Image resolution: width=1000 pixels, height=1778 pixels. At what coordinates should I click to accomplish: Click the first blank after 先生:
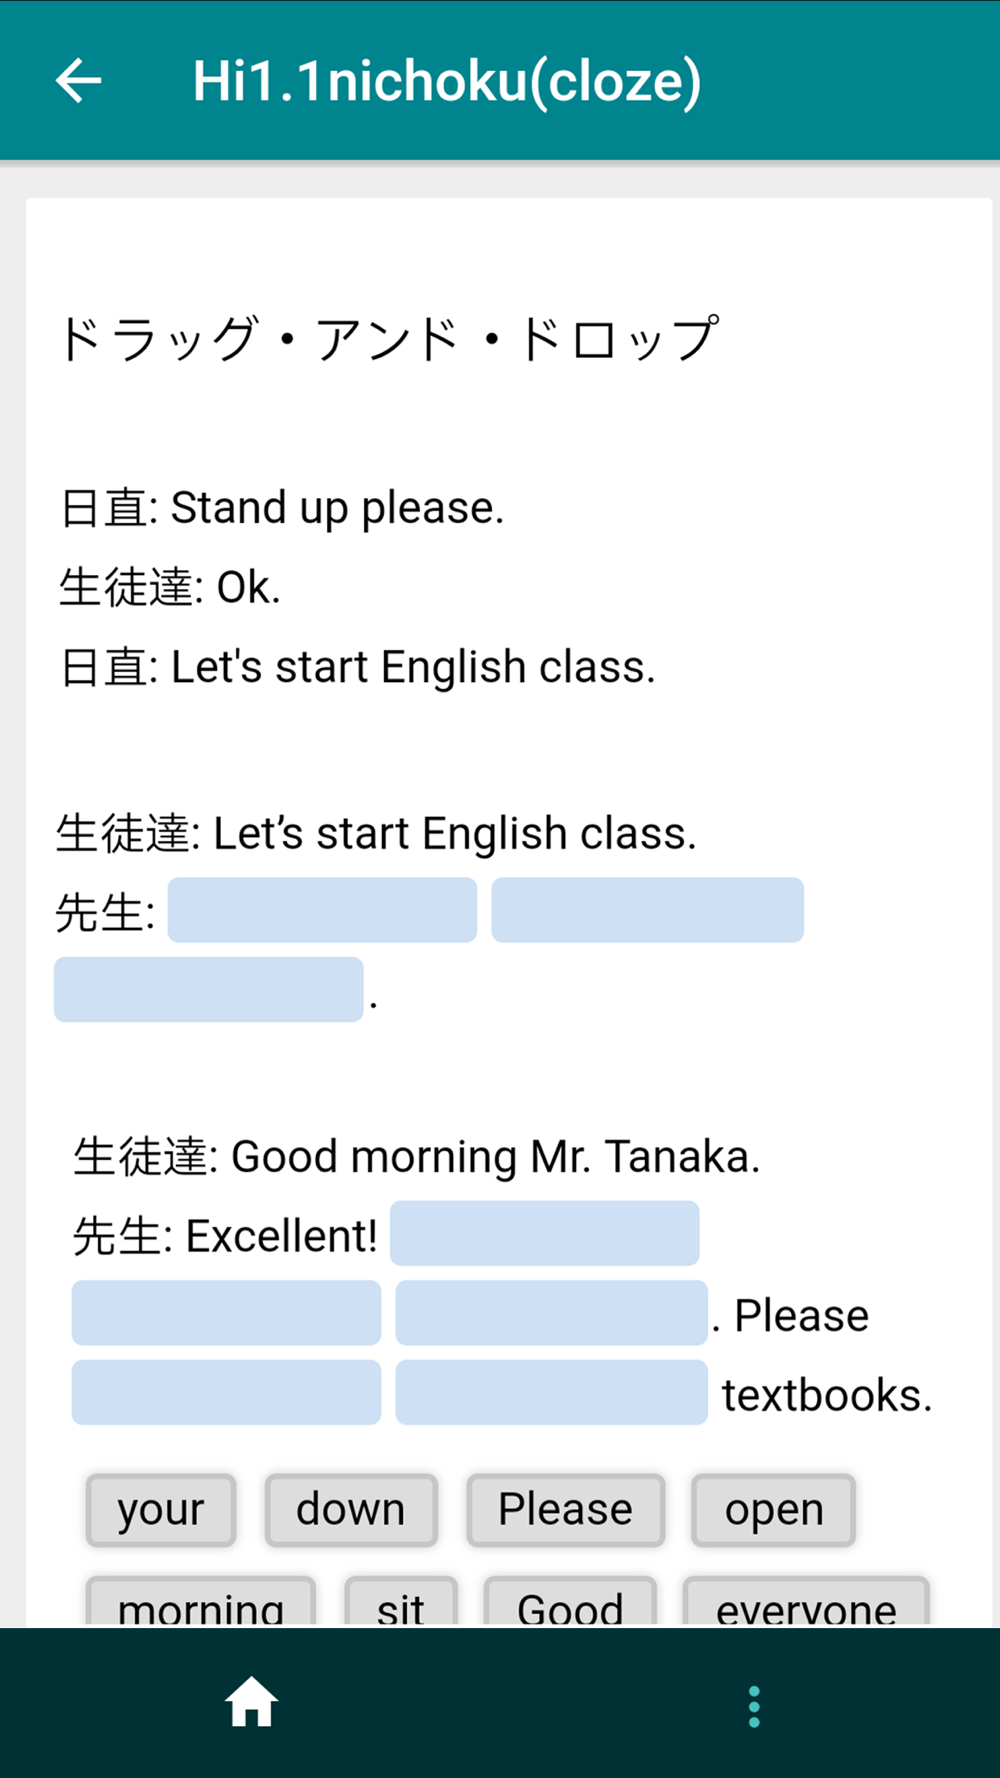[x=322, y=910]
